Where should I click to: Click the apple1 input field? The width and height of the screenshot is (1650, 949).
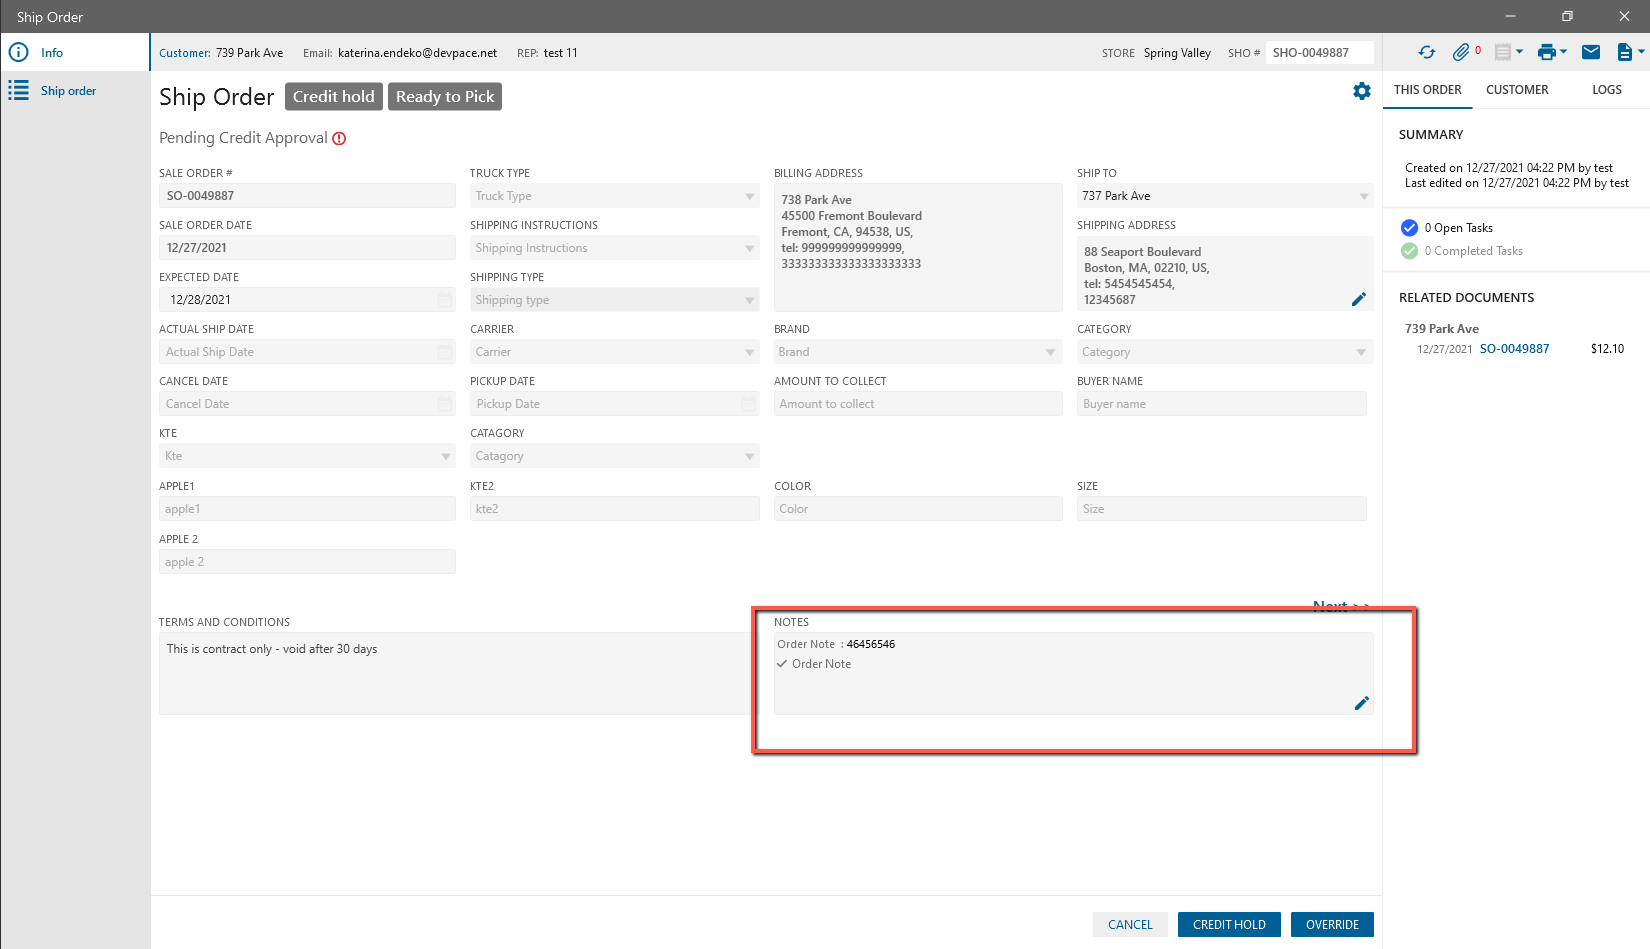click(307, 509)
